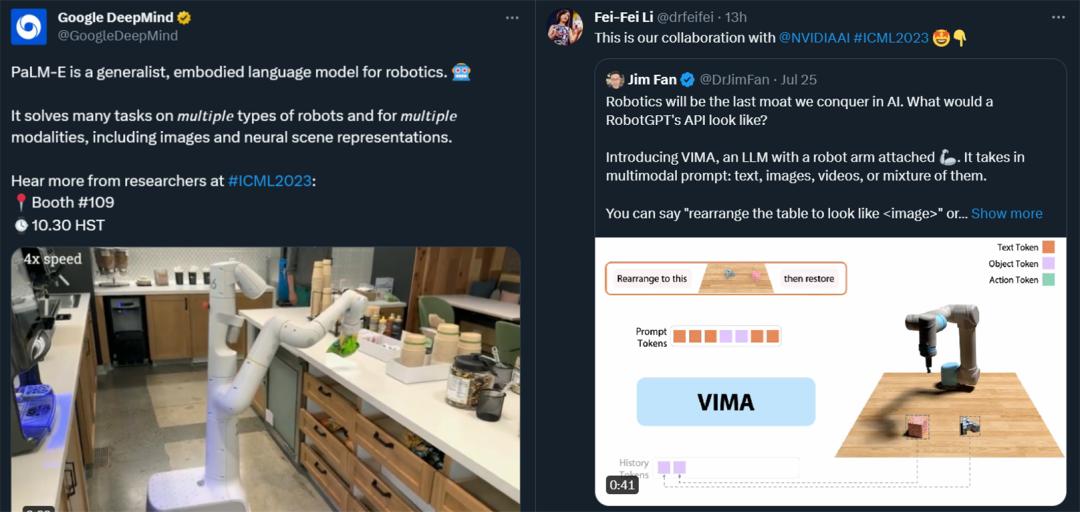The width and height of the screenshot is (1080, 512).
Task: Open Fei-Fei Li profile picture
Action: (566, 26)
